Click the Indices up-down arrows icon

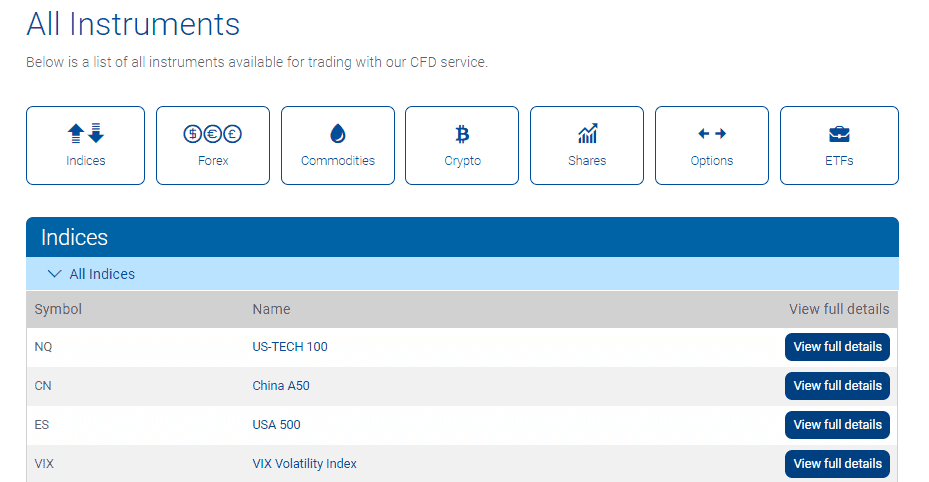85,133
